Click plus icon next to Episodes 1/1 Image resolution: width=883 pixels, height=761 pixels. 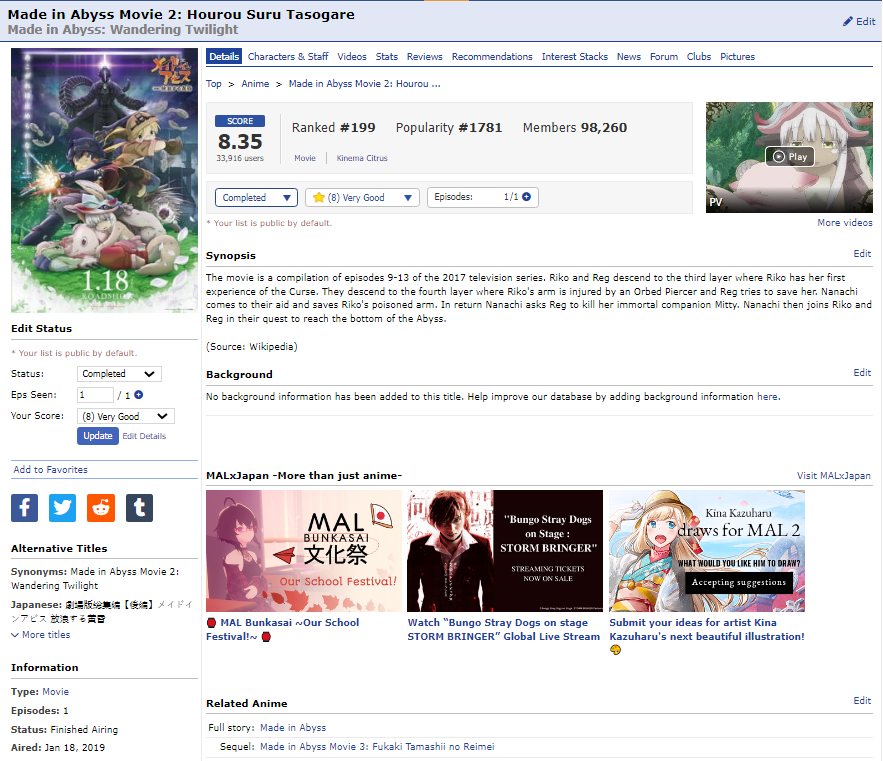tap(527, 197)
